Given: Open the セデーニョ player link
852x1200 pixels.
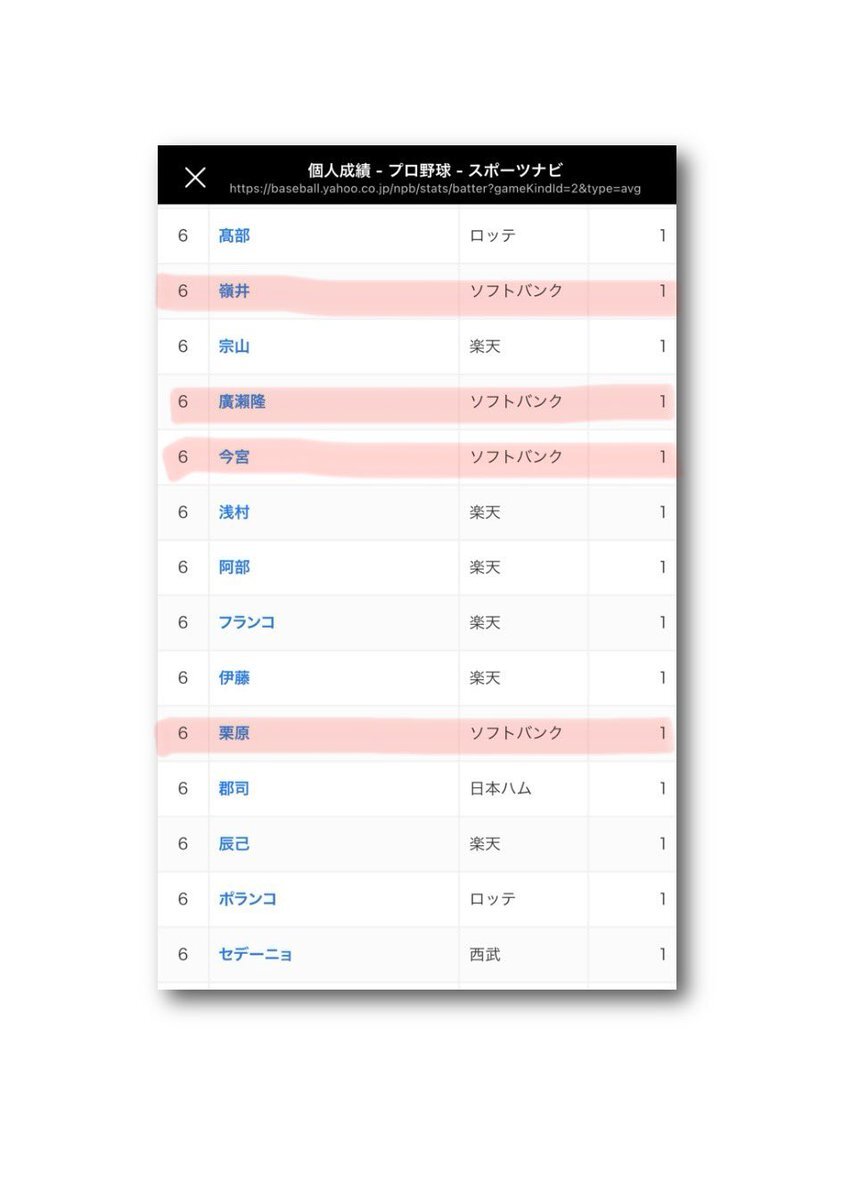Looking at the screenshot, I should click(x=256, y=955).
